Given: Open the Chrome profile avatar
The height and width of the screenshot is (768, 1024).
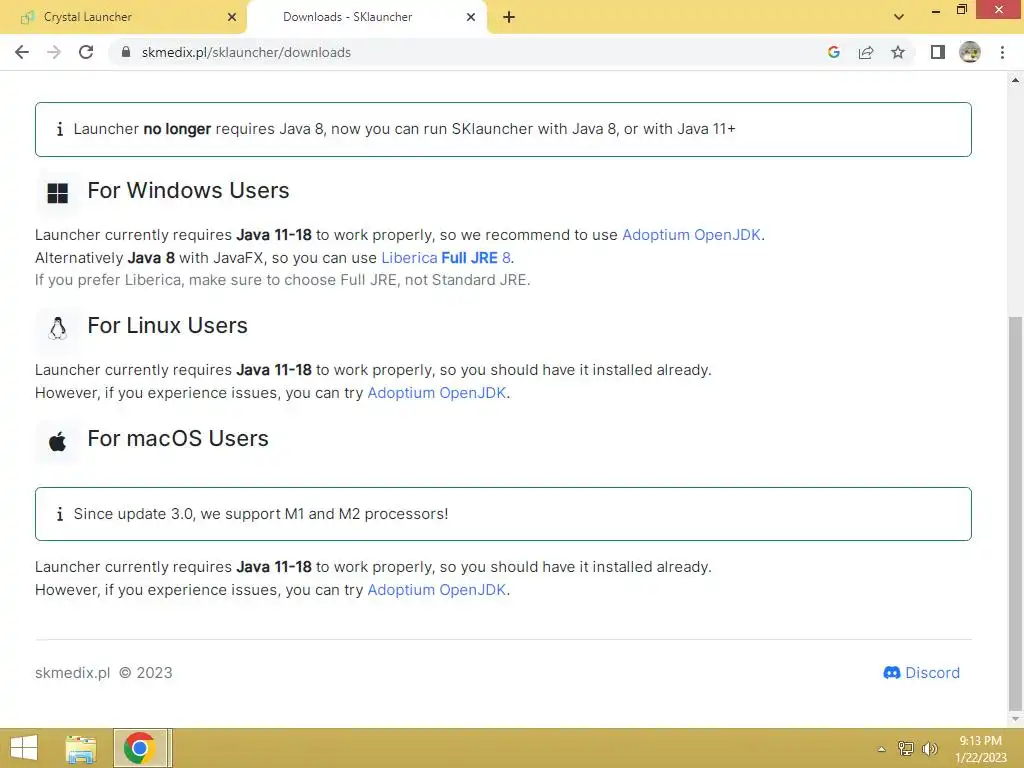Looking at the screenshot, I should pyautogui.click(x=970, y=52).
